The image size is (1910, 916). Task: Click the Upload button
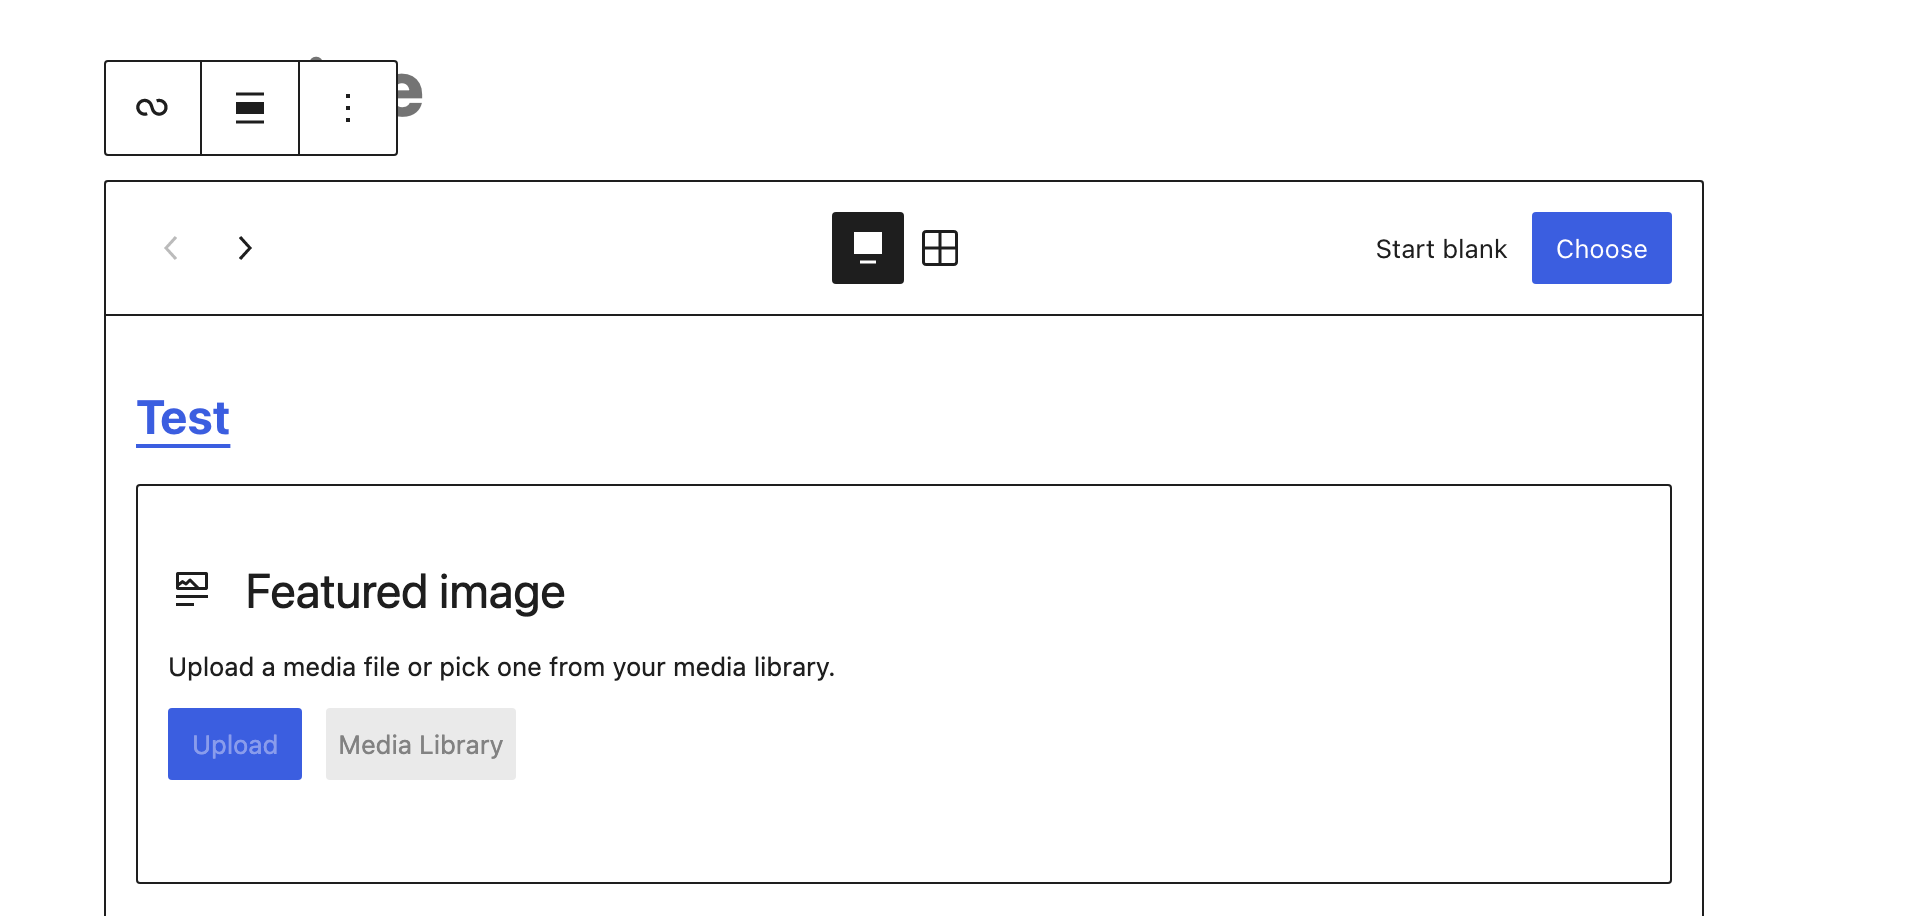[x=235, y=744]
